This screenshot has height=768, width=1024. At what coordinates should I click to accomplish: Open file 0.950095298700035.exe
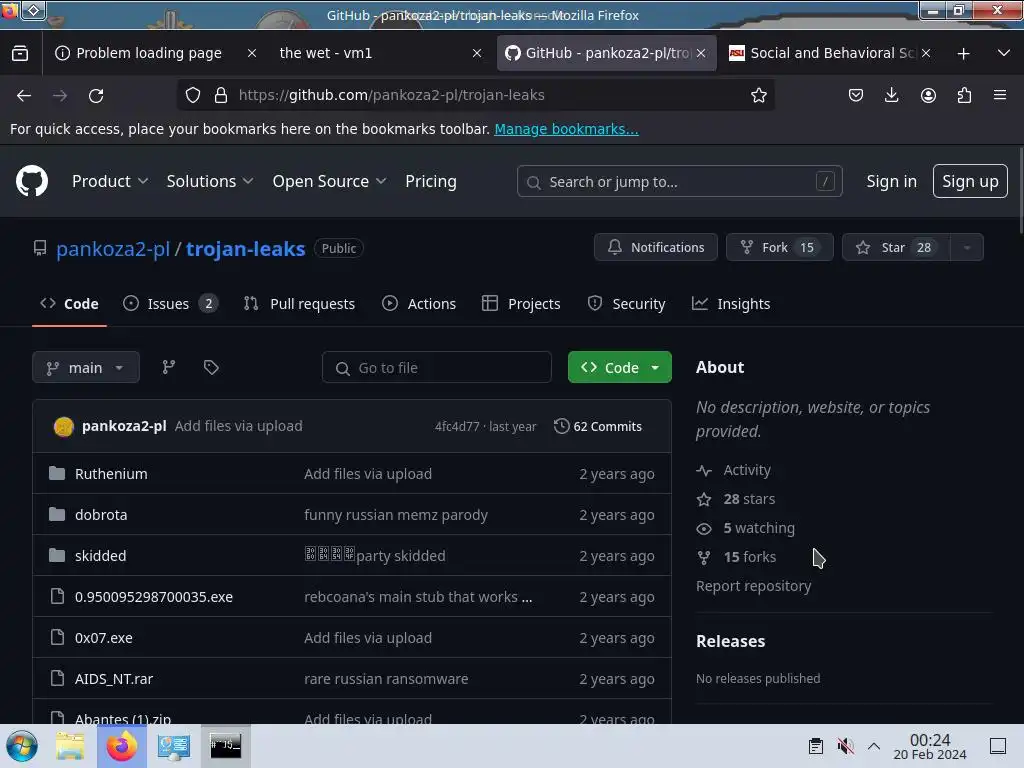click(153, 597)
